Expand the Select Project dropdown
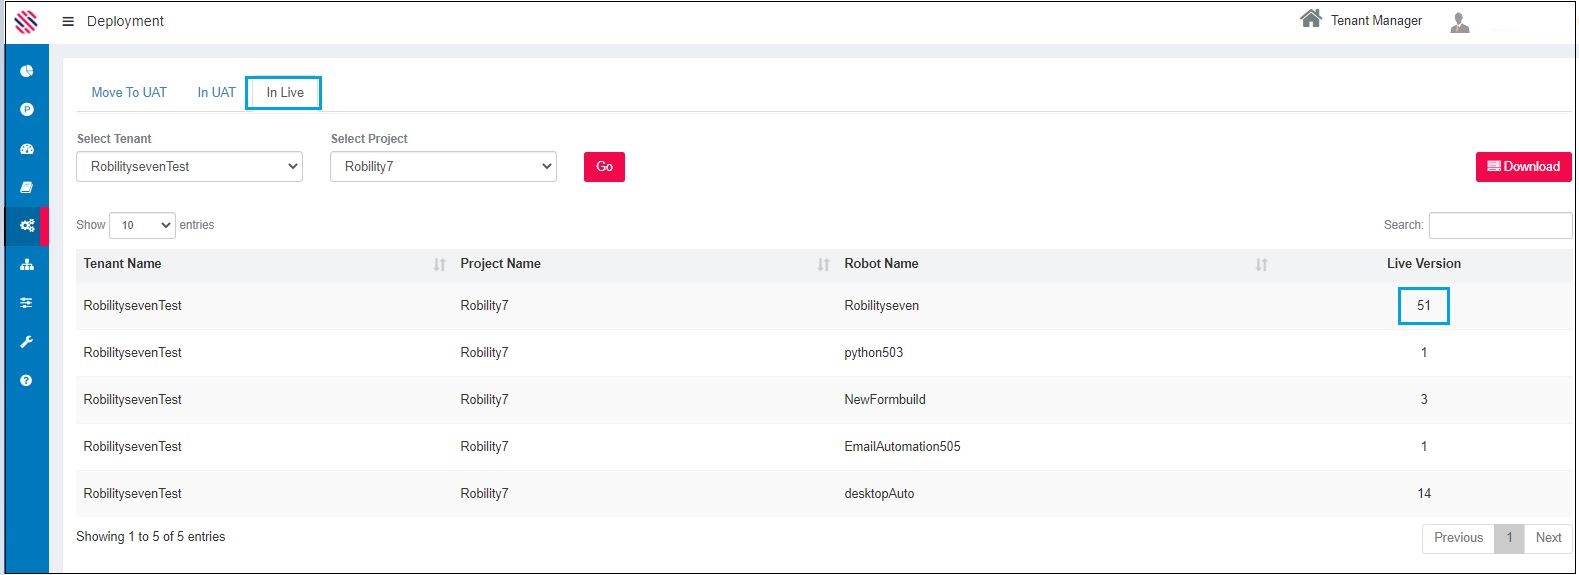 (443, 167)
